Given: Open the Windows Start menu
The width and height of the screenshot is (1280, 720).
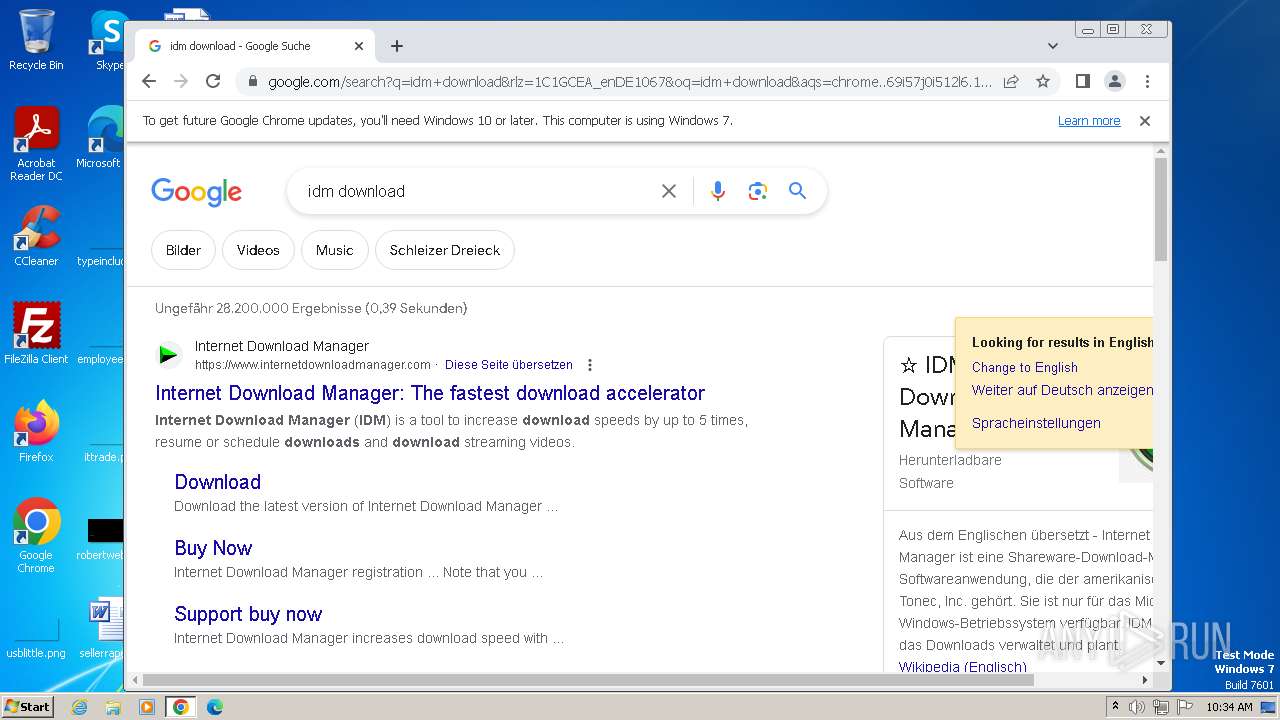Looking at the screenshot, I should (x=27, y=707).
